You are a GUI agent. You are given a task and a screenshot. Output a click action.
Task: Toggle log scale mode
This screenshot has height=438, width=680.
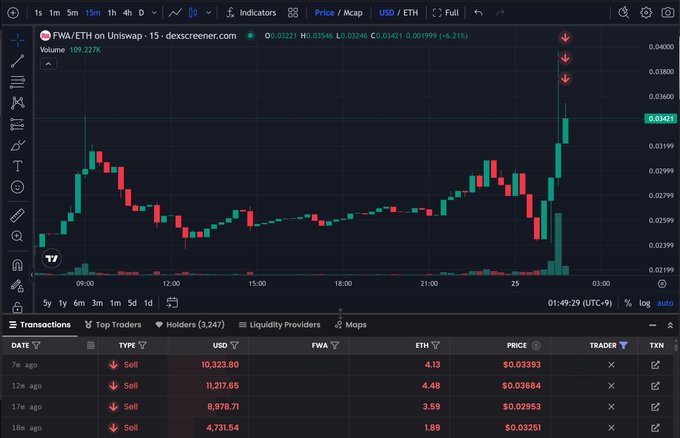click(644, 303)
